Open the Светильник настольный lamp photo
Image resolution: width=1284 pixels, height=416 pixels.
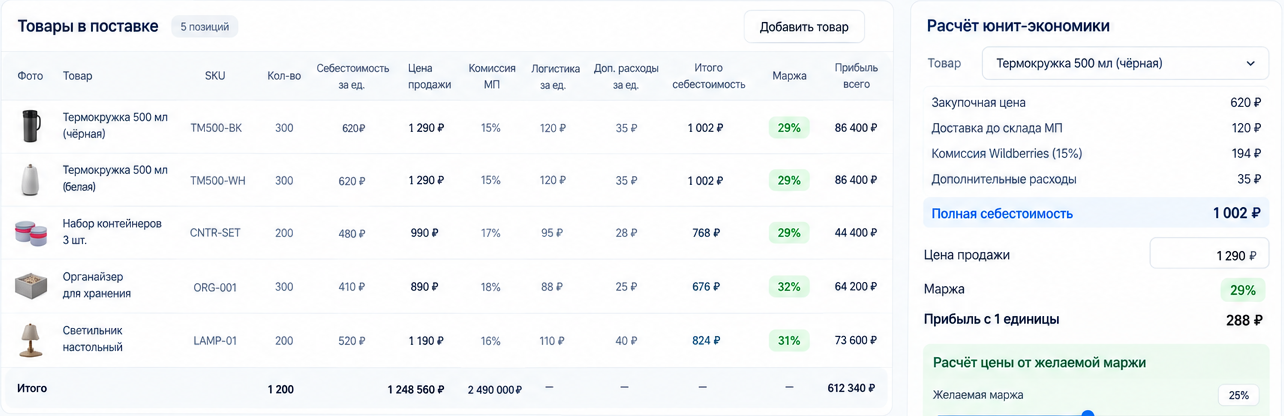(x=32, y=340)
